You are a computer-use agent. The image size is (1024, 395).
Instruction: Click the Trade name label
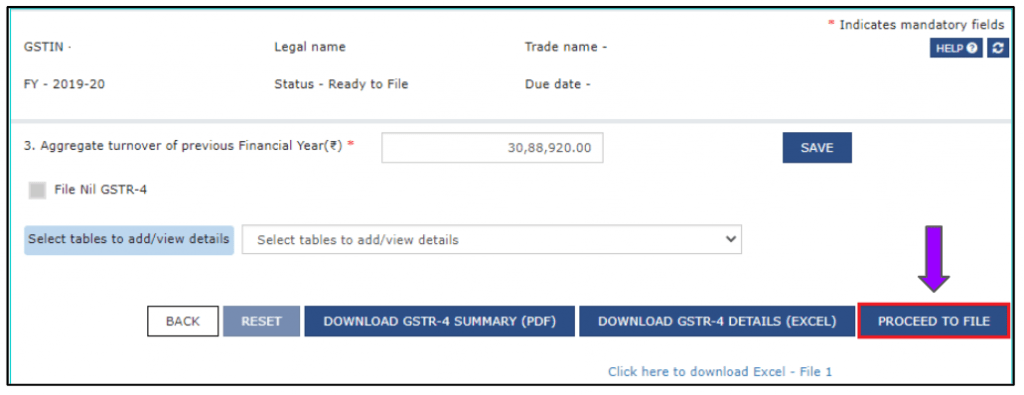(566, 47)
